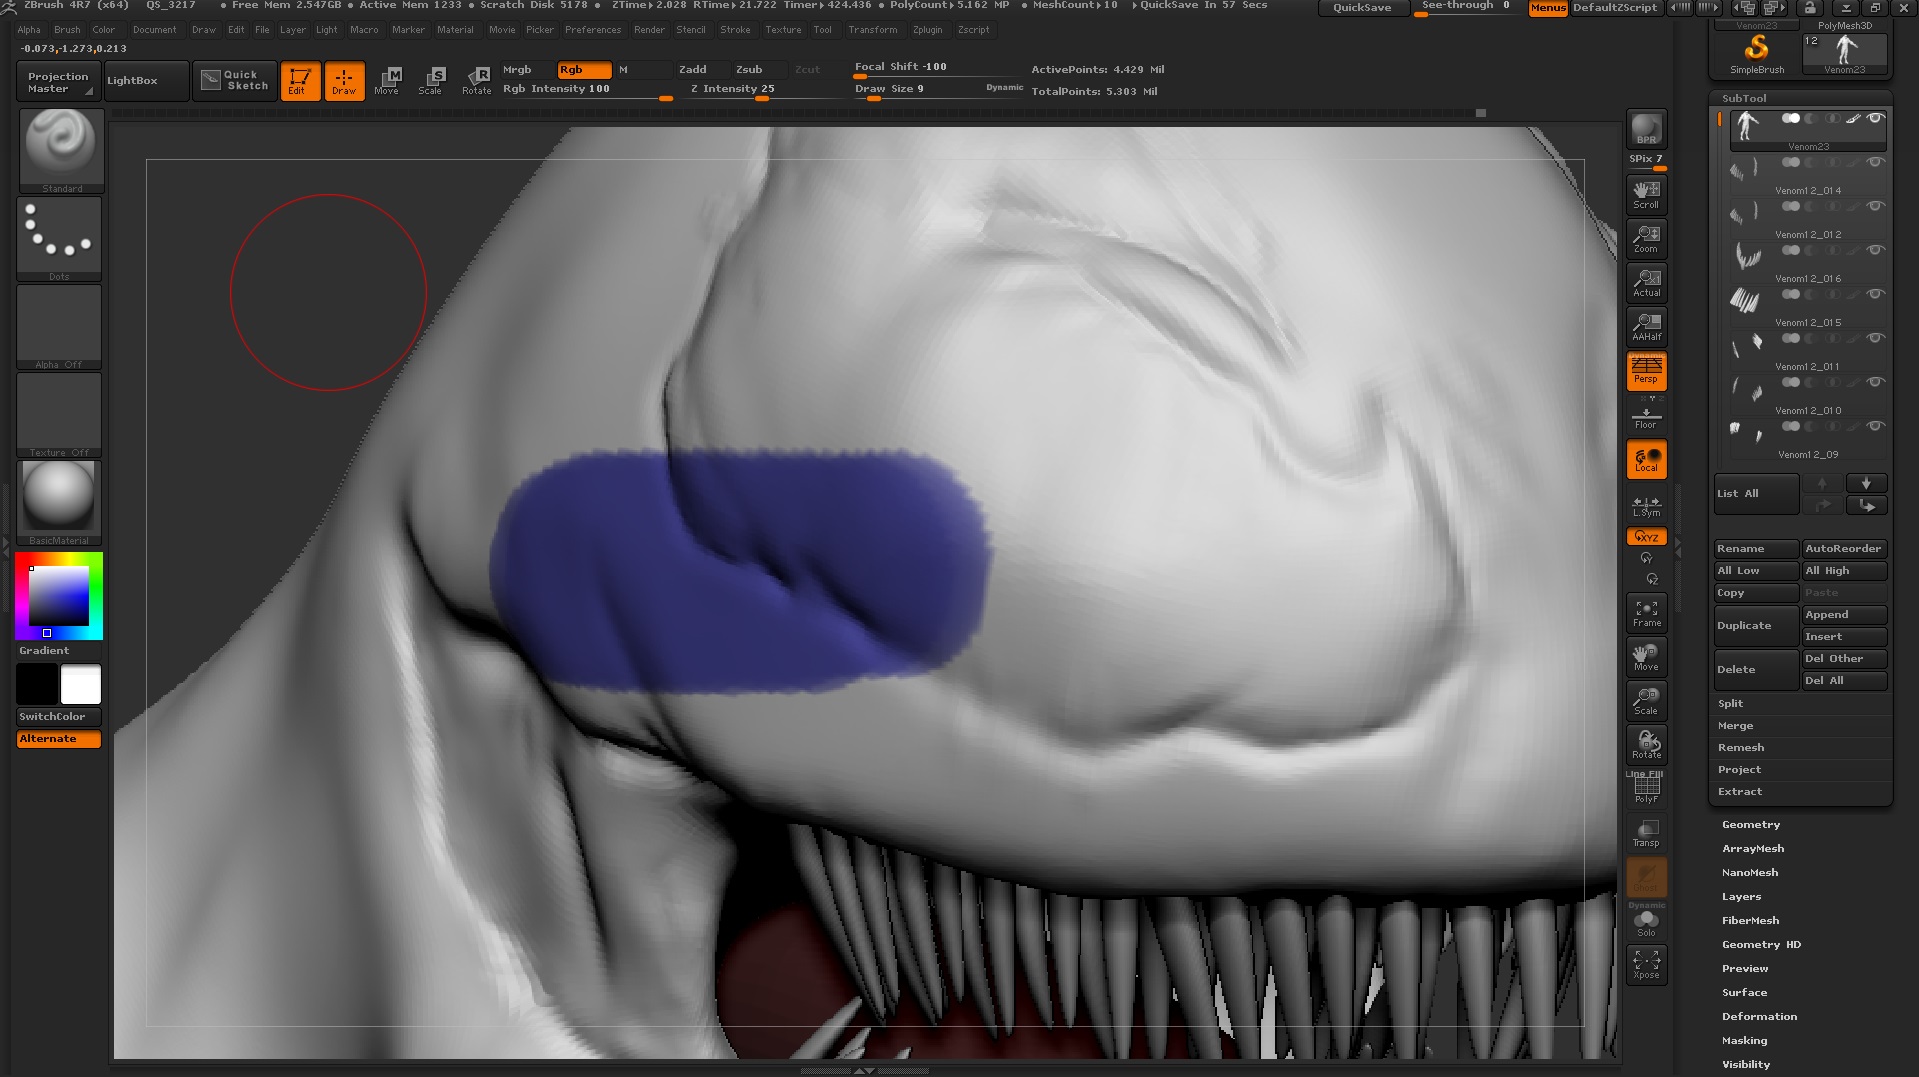
Task: Toggle Perspective view mode
Action: tap(1646, 371)
